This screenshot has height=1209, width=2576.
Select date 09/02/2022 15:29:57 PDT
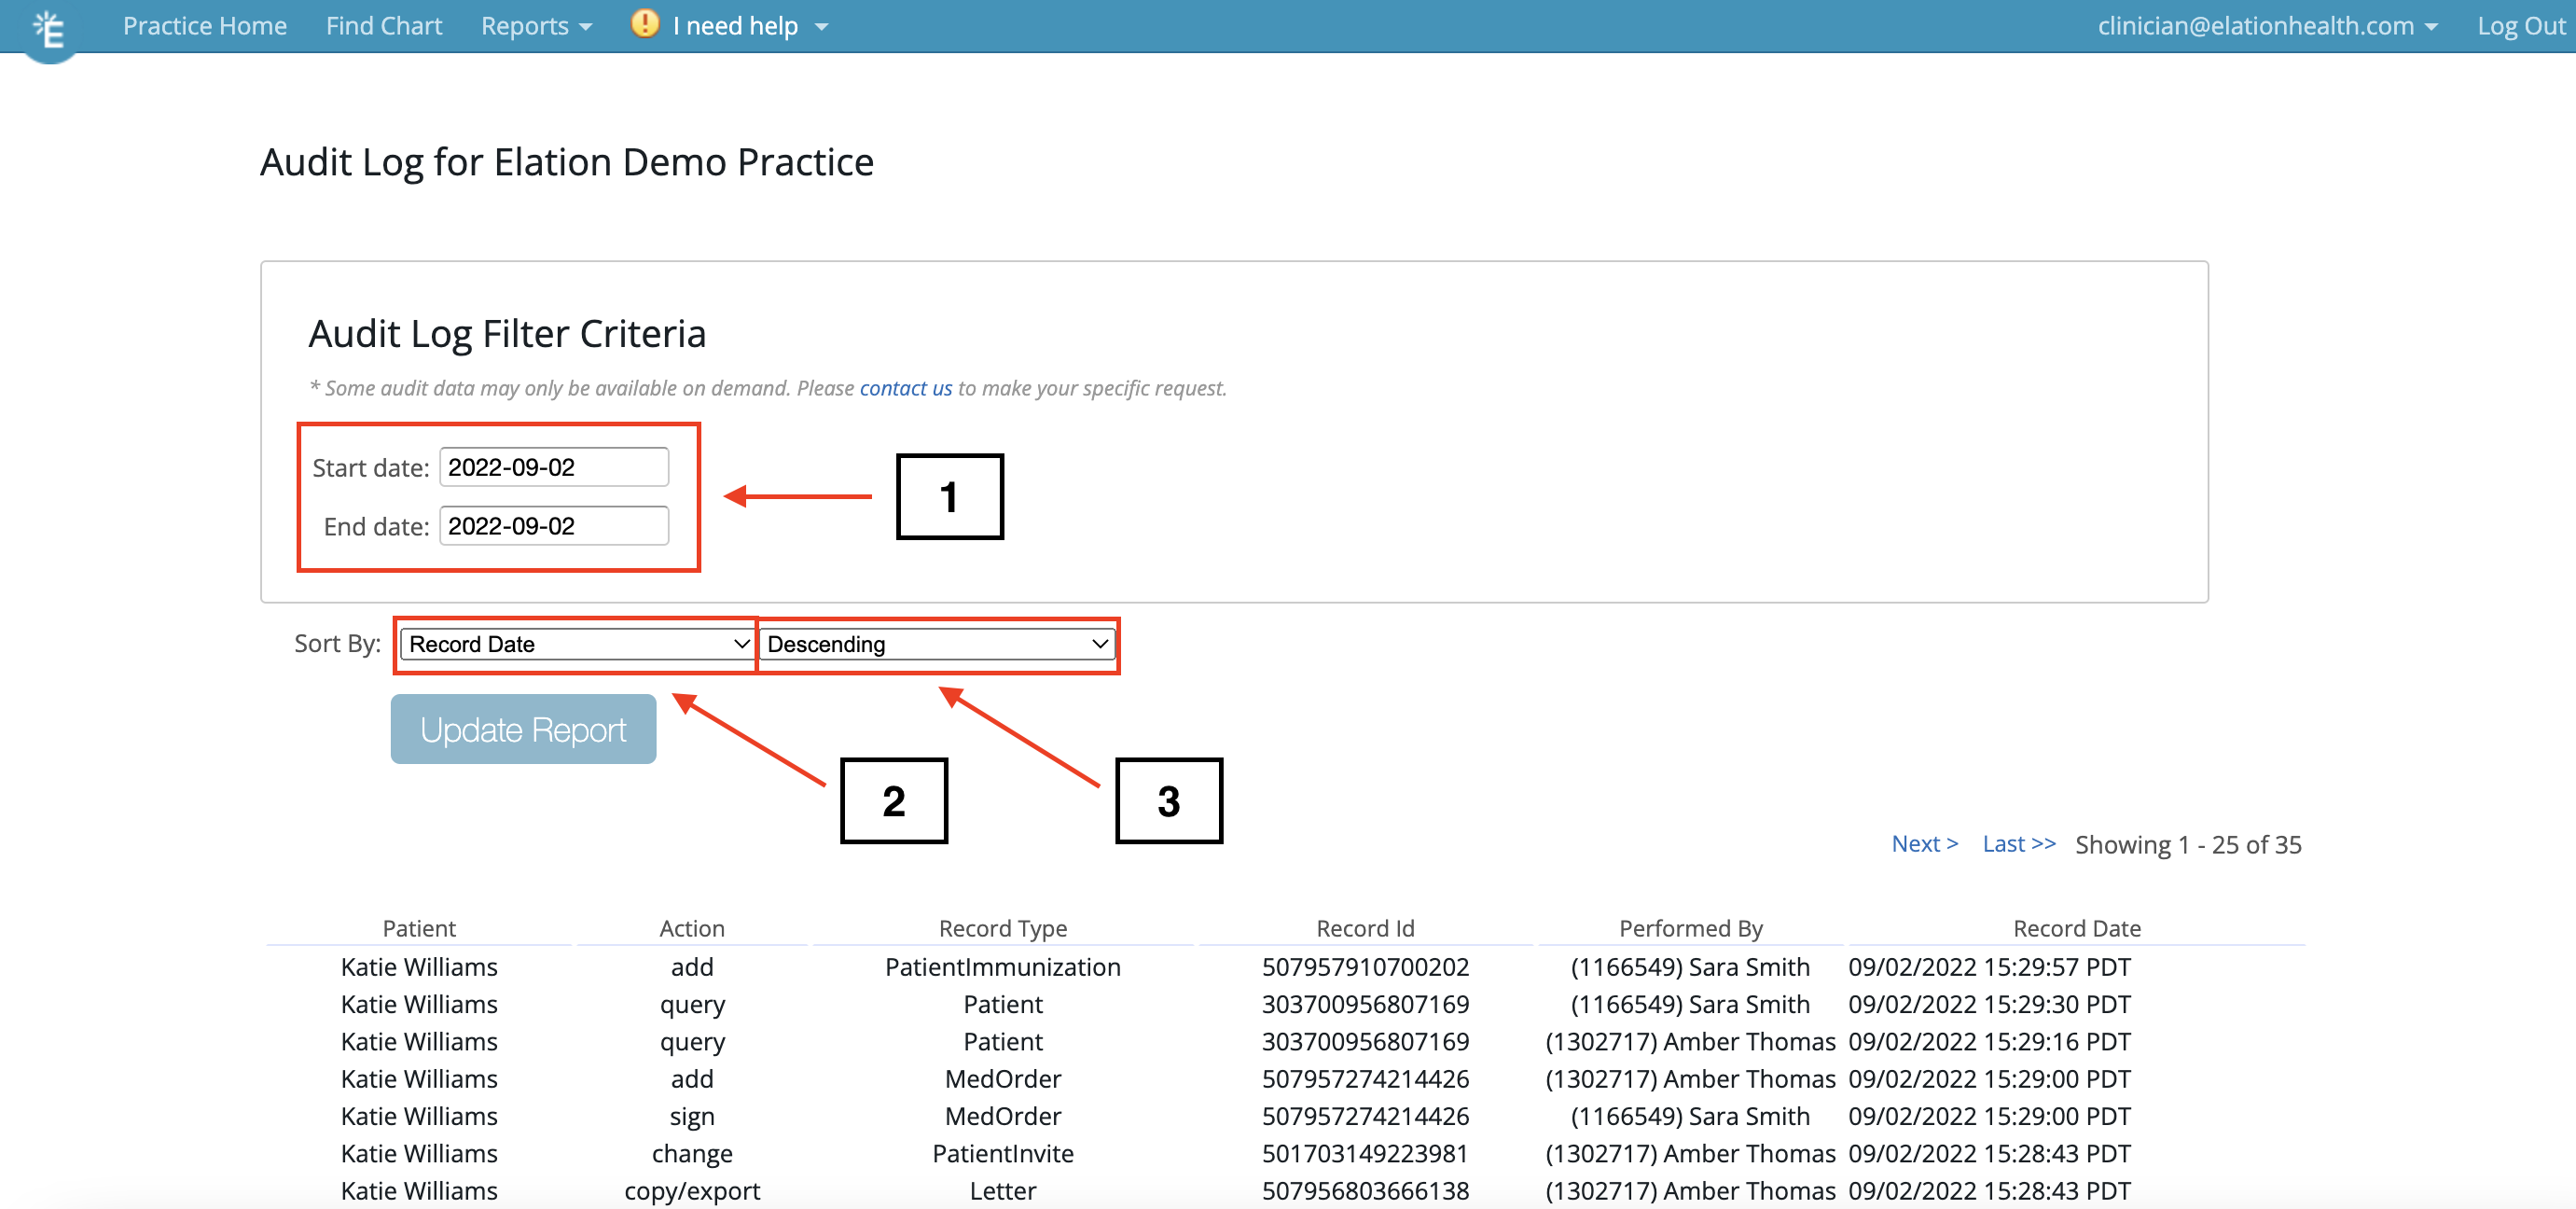(1989, 967)
